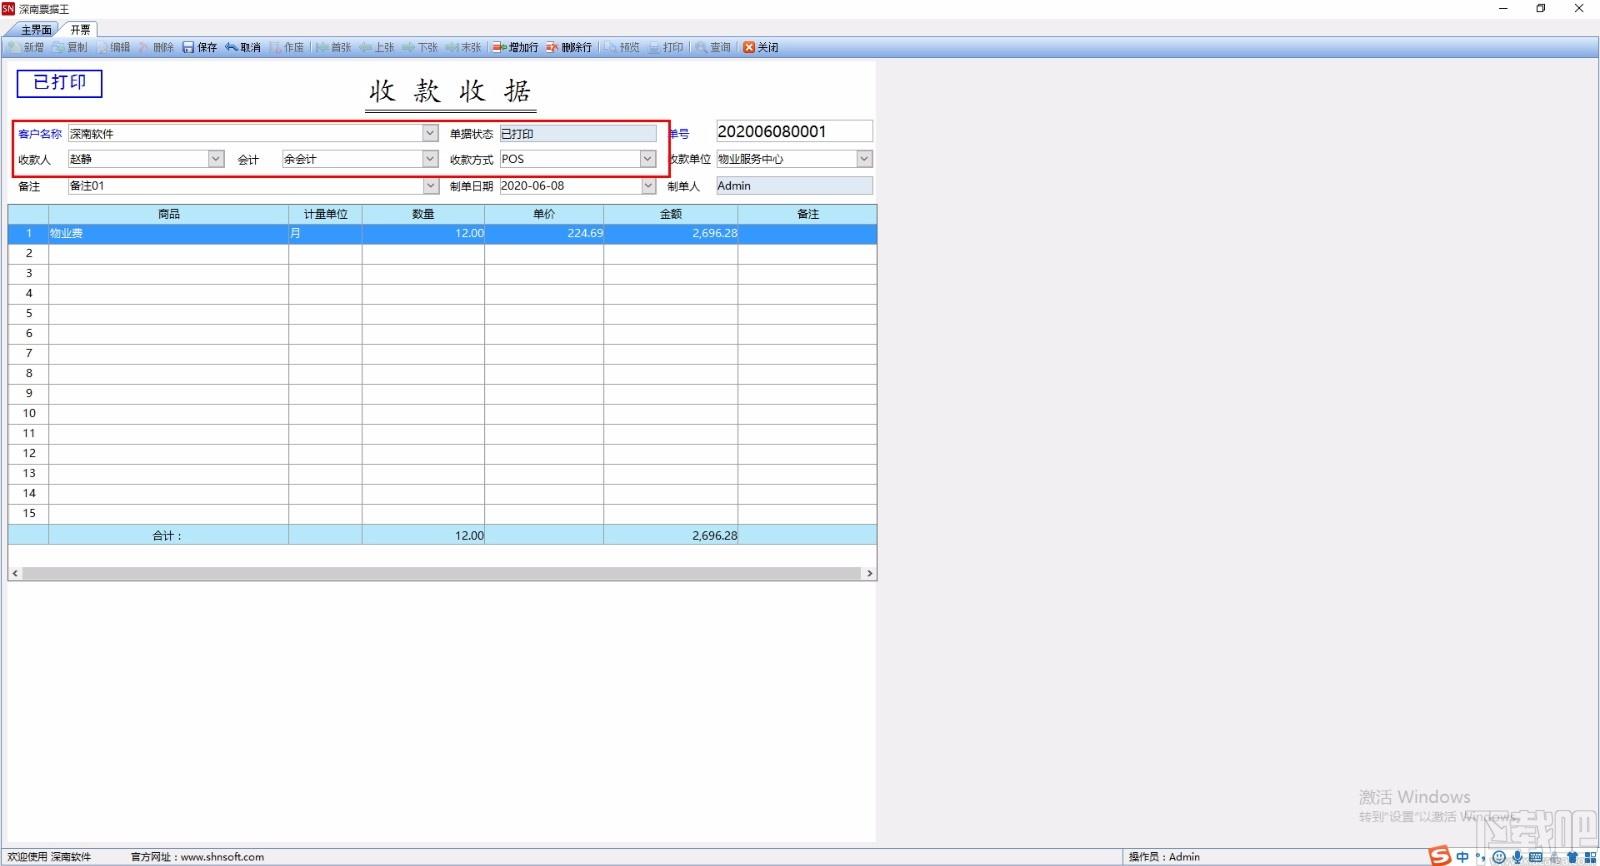Image resolution: width=1600 pixels, height=866 pixels.
Task: Click the 12.00 quantity in row 1
Action: (x=423, y=233)
